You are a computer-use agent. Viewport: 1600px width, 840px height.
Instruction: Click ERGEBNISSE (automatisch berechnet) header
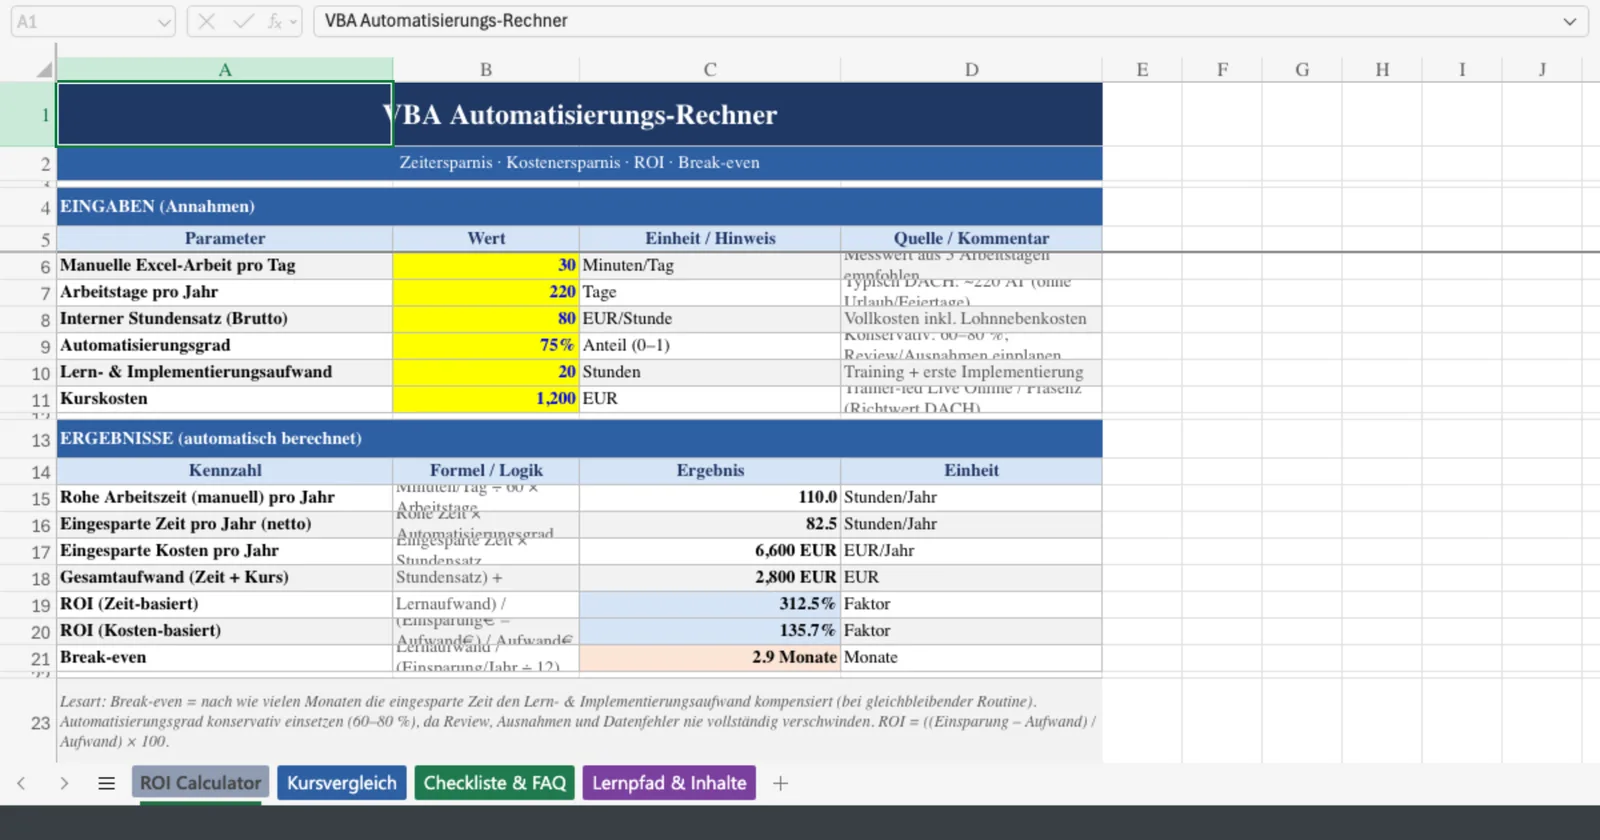pos(580,438)
